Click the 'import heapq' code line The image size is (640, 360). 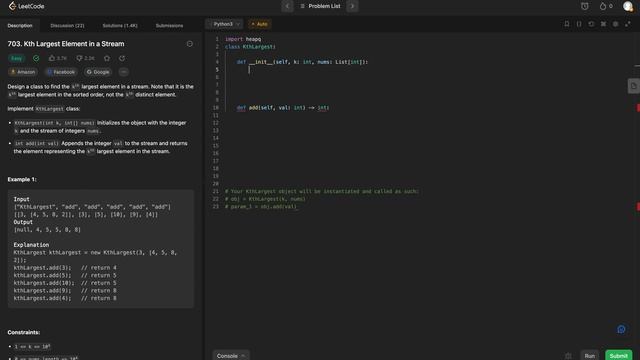coord(243,39)
